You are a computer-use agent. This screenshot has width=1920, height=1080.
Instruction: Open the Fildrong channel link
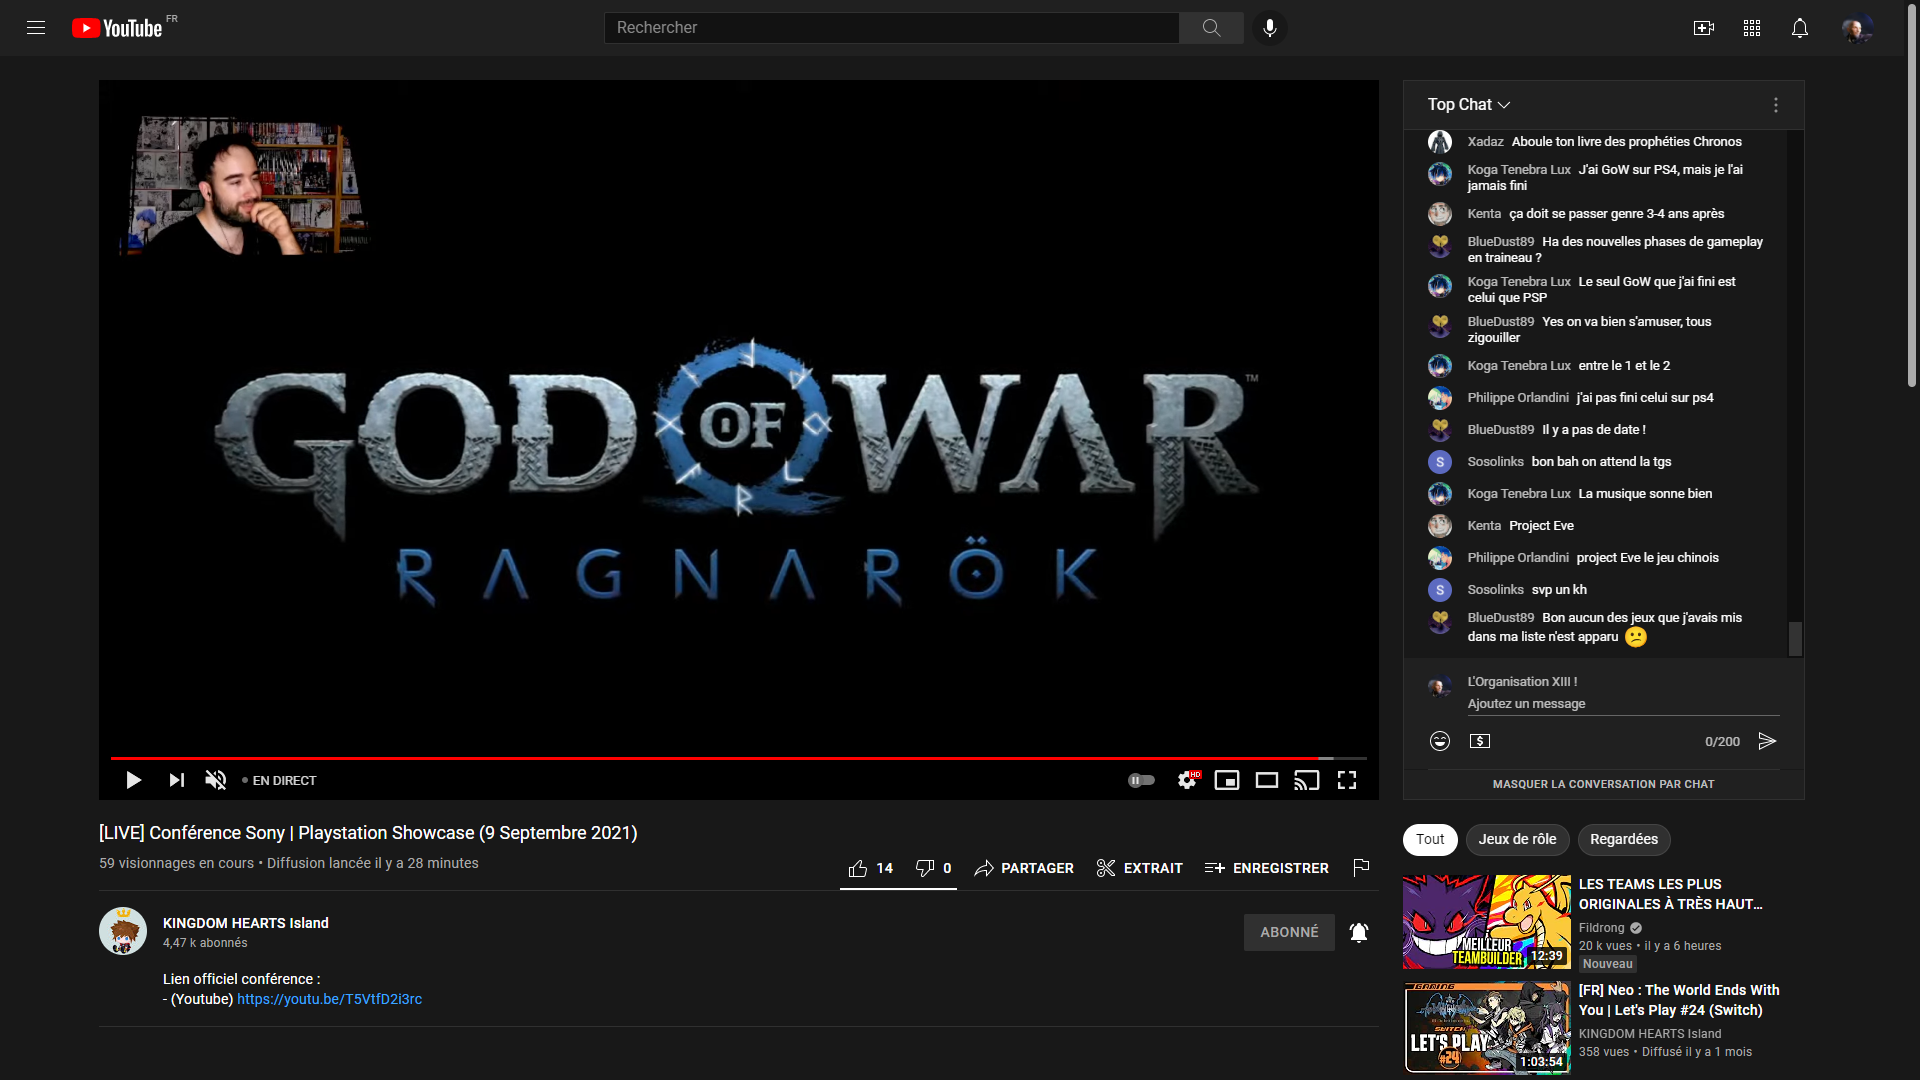1601,928
